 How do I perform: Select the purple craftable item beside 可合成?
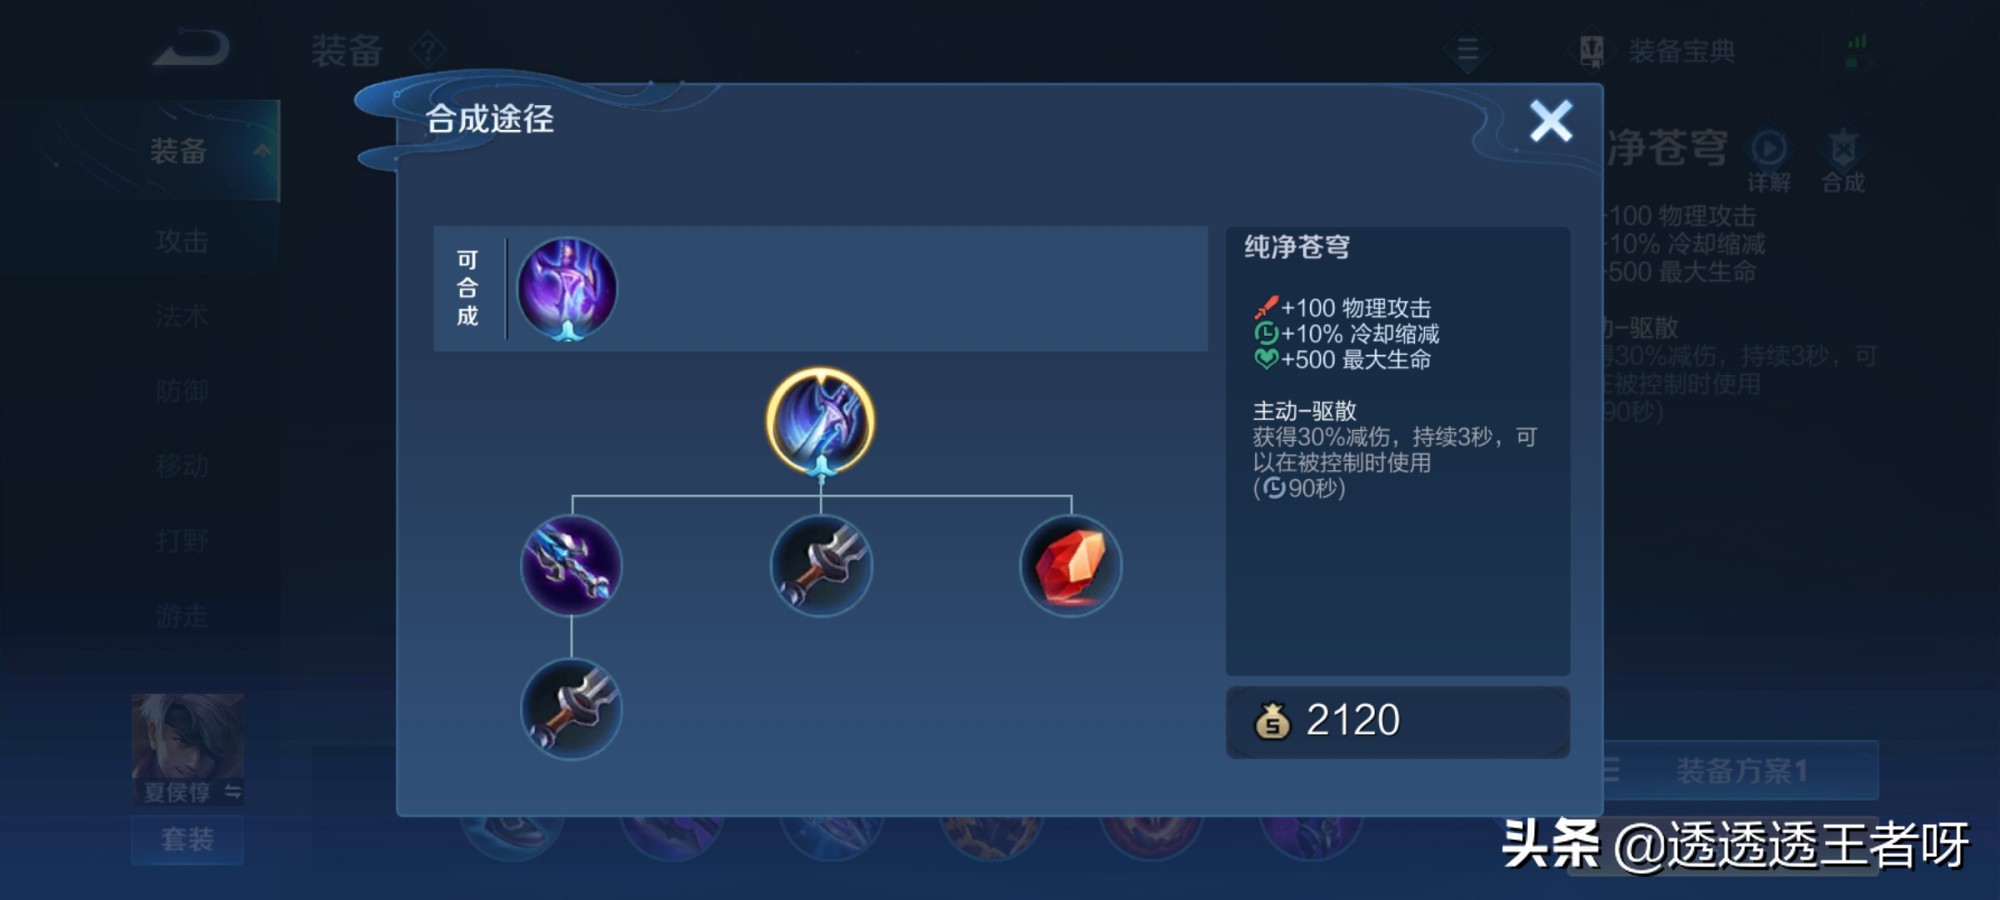567,289
